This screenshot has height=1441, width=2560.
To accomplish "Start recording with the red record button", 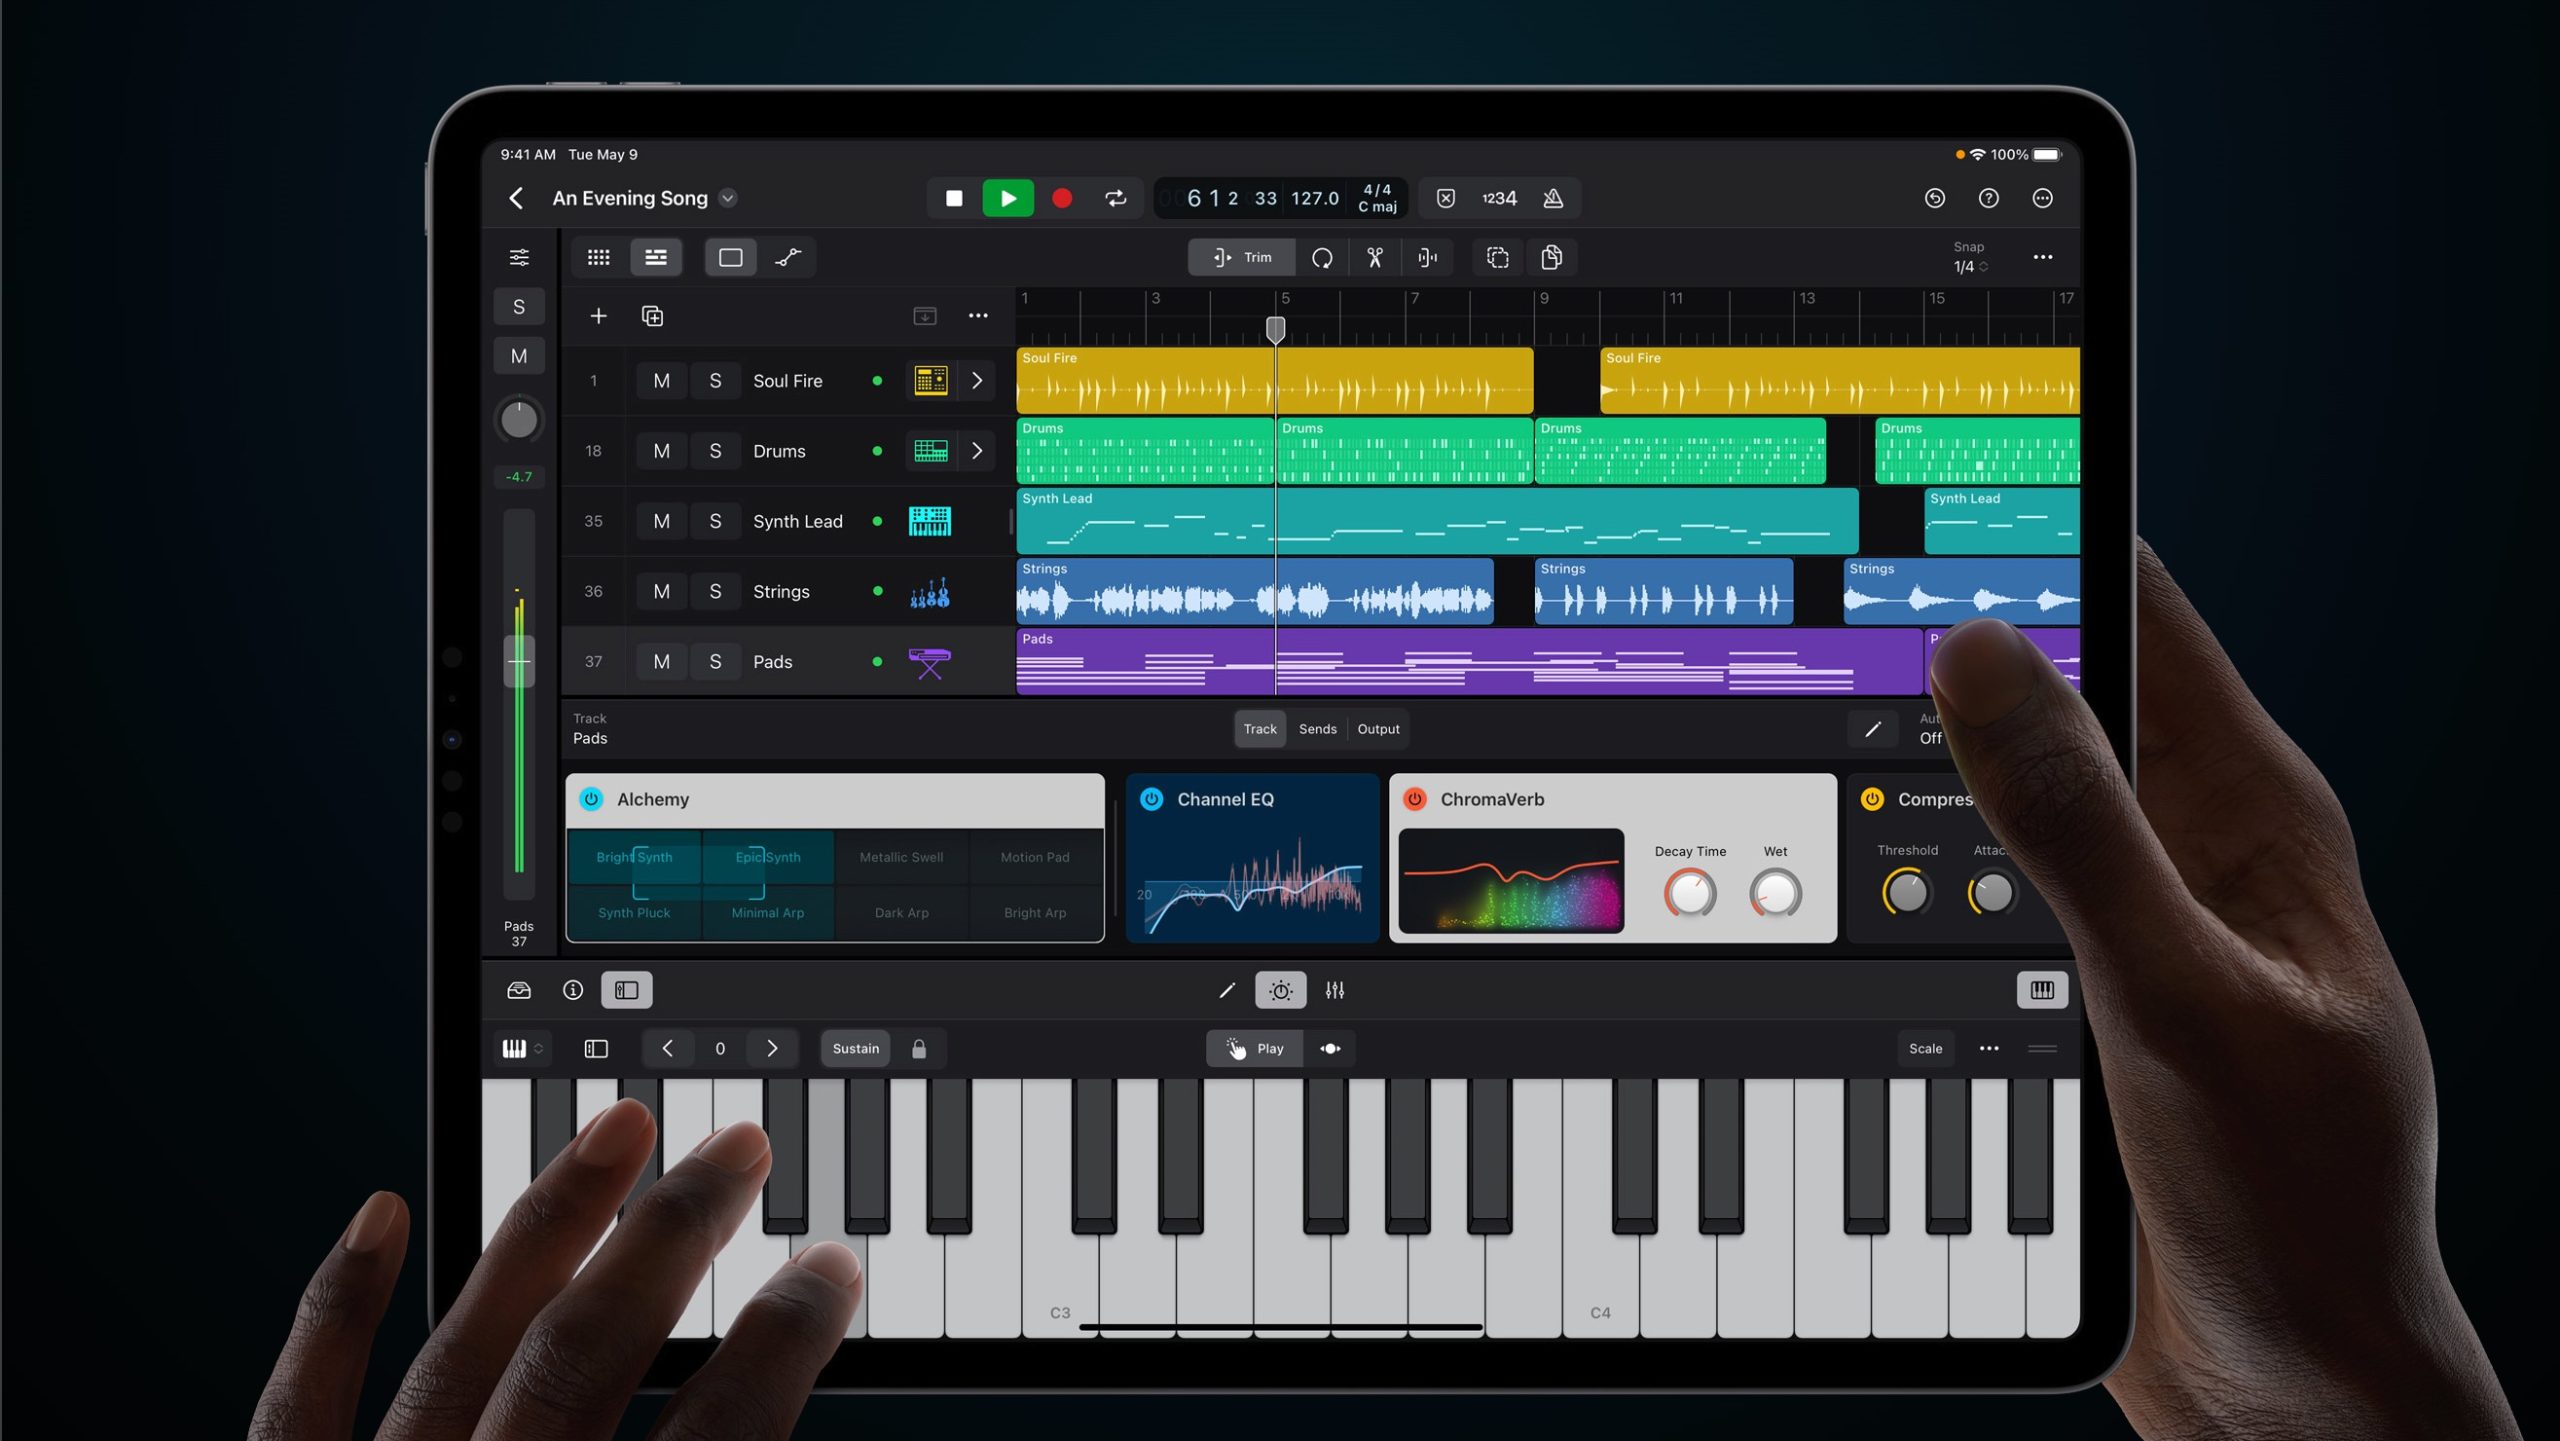I will tap(1062, 198).
